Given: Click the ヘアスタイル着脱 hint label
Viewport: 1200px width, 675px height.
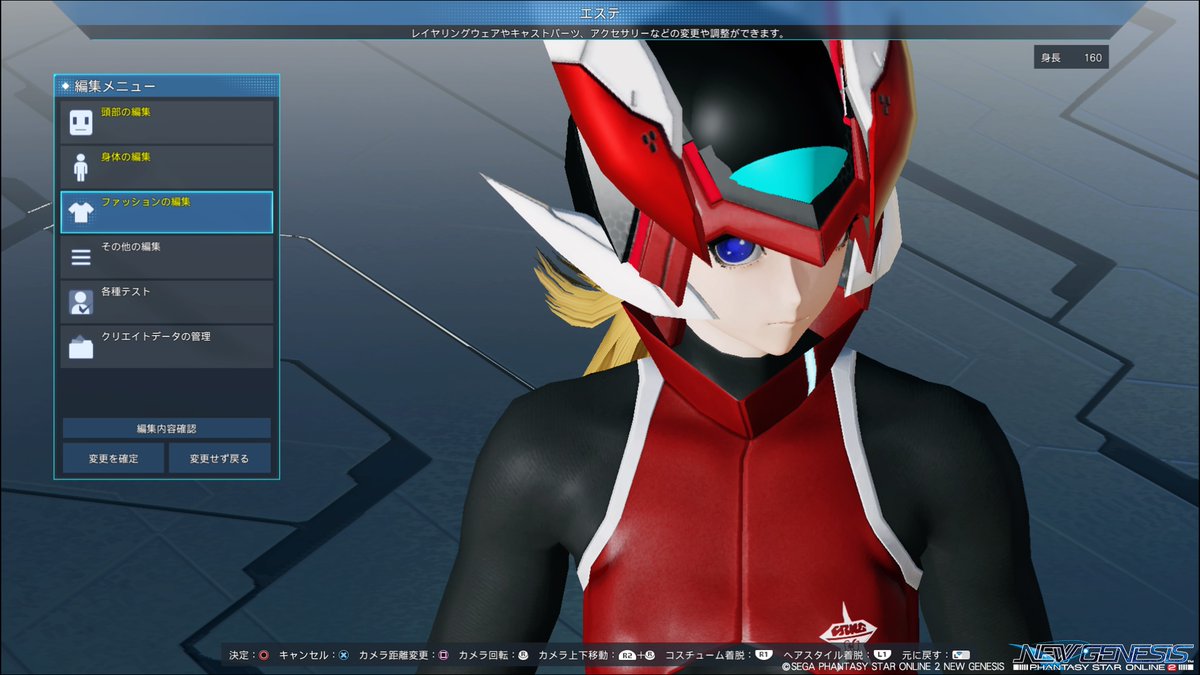Looking at the screenshot, I should click(x=824, y=656).
